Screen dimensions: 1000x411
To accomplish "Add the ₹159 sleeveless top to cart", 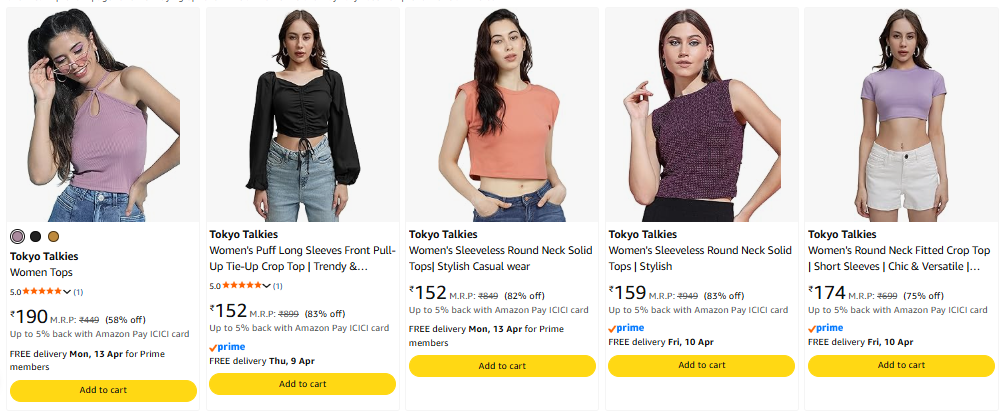I will pos(701,365).
